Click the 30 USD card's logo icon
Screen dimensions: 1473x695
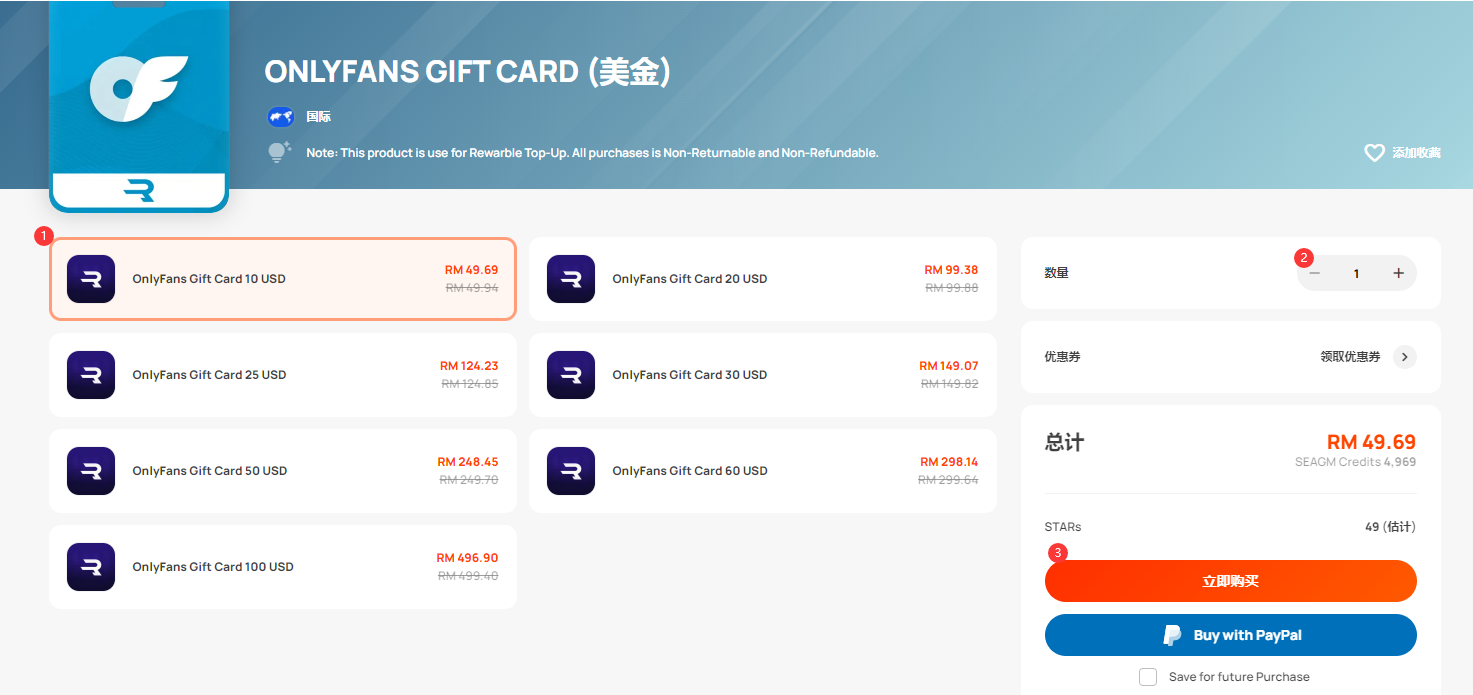pos(571,375)
